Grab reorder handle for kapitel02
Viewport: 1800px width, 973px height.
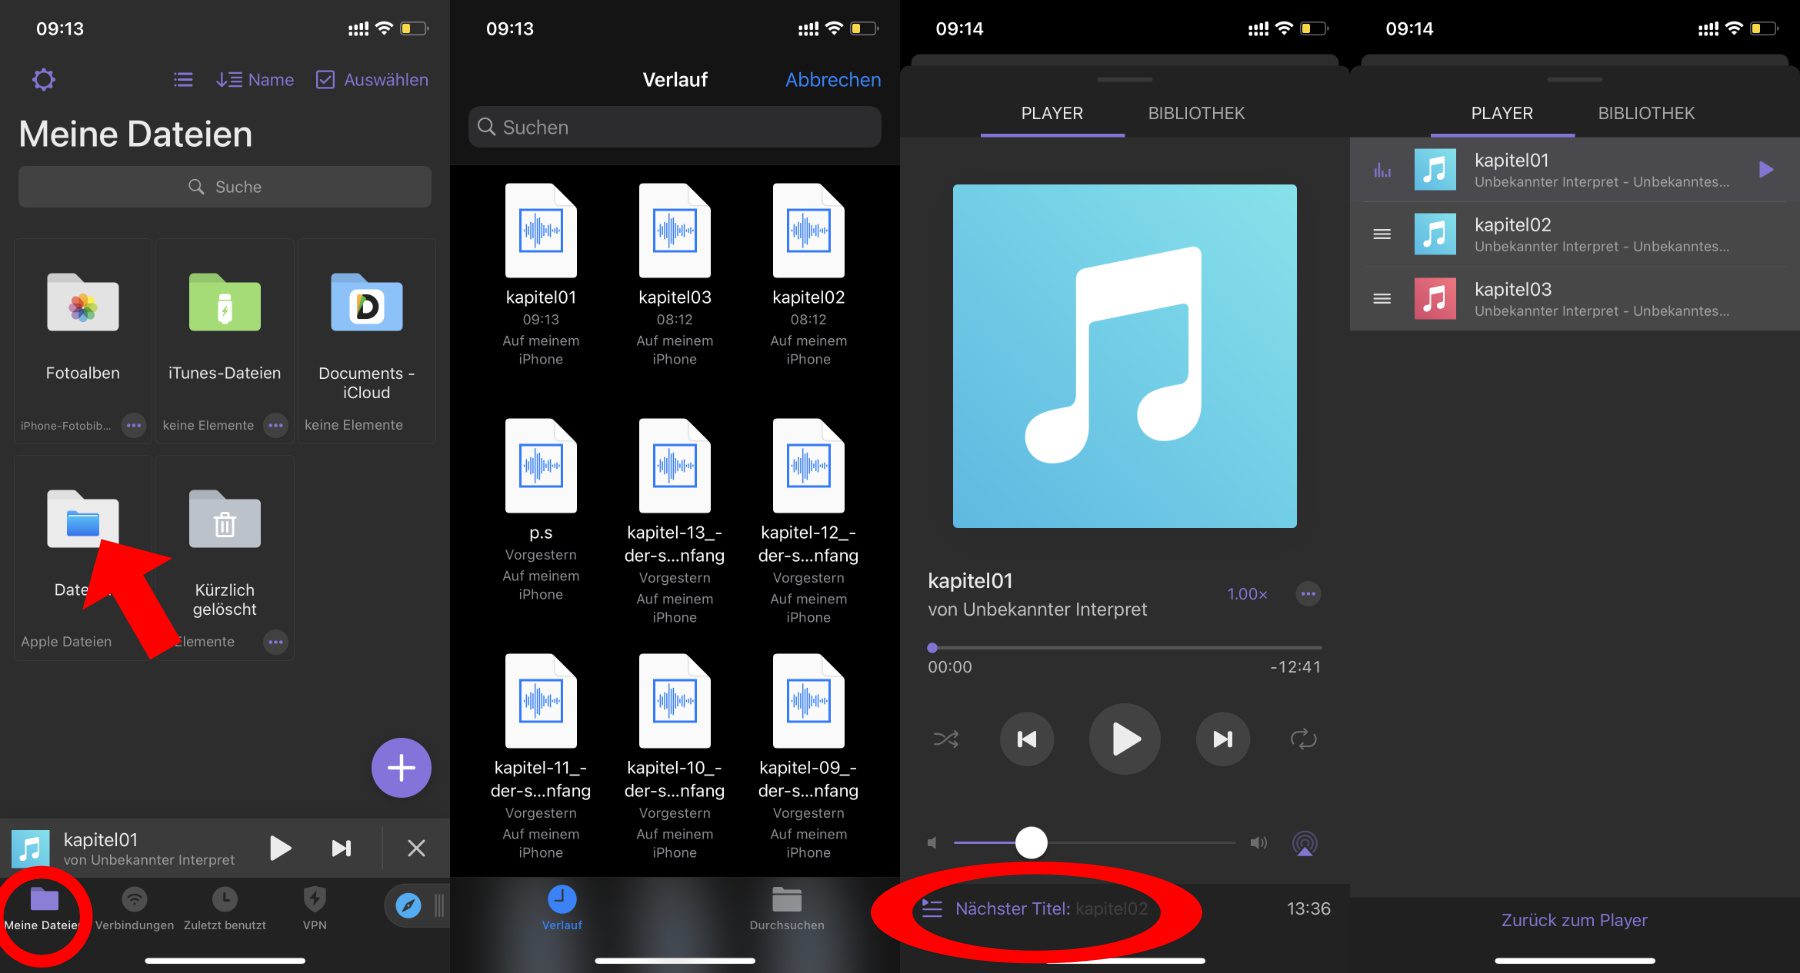point(1382,234)
